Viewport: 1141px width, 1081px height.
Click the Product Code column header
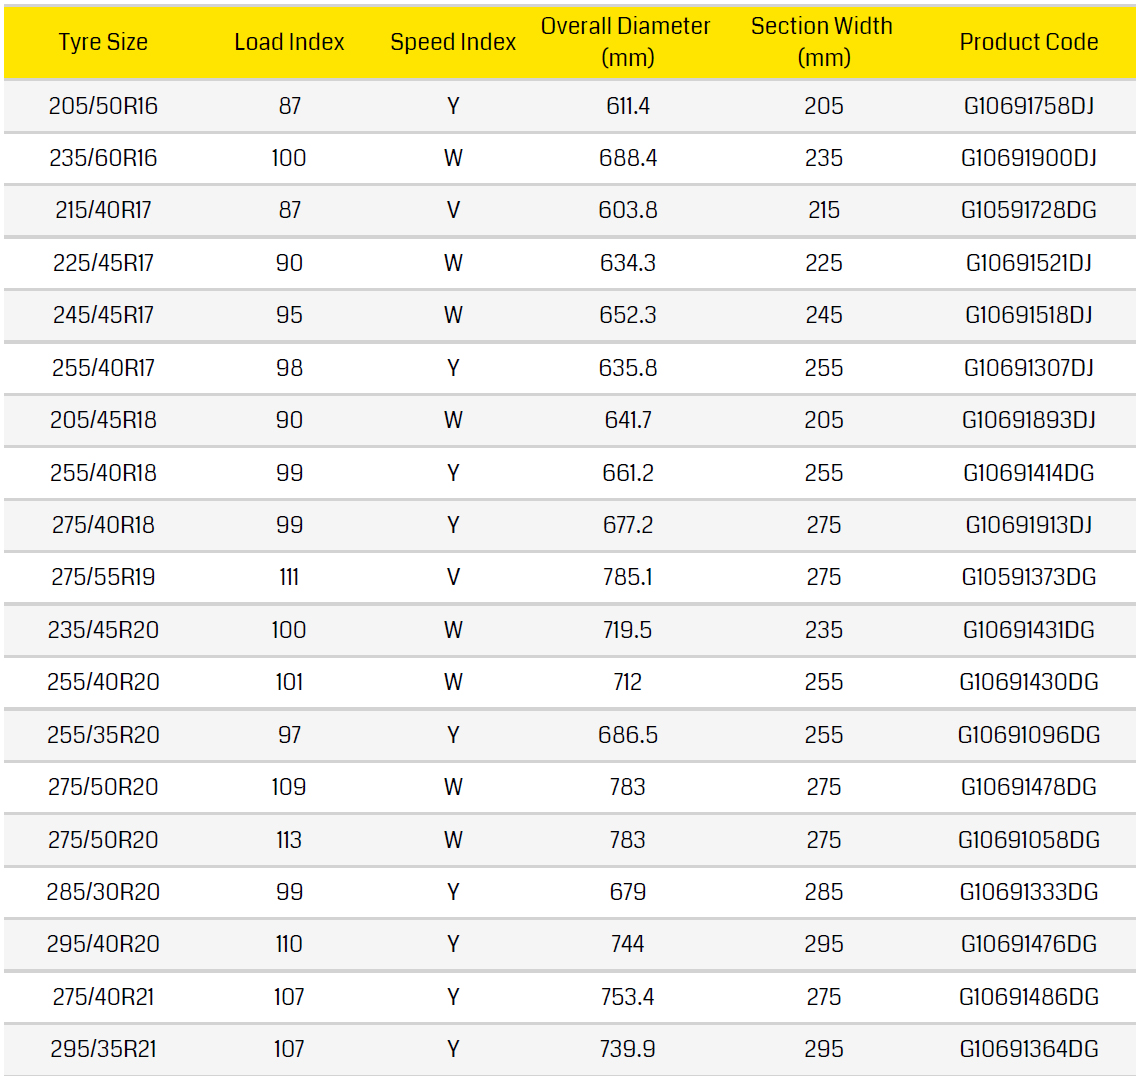[x=1028, y=42]
